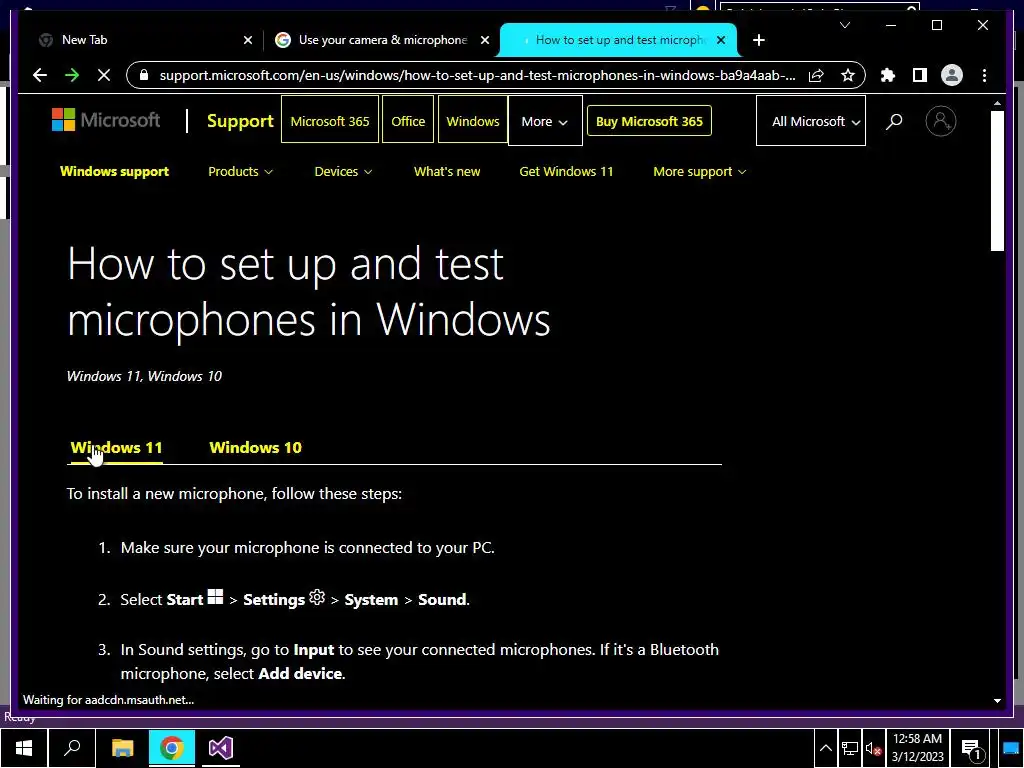Open taskbar search magnifier
This screenshot has height=768, width=1024.
pos(72,748)
